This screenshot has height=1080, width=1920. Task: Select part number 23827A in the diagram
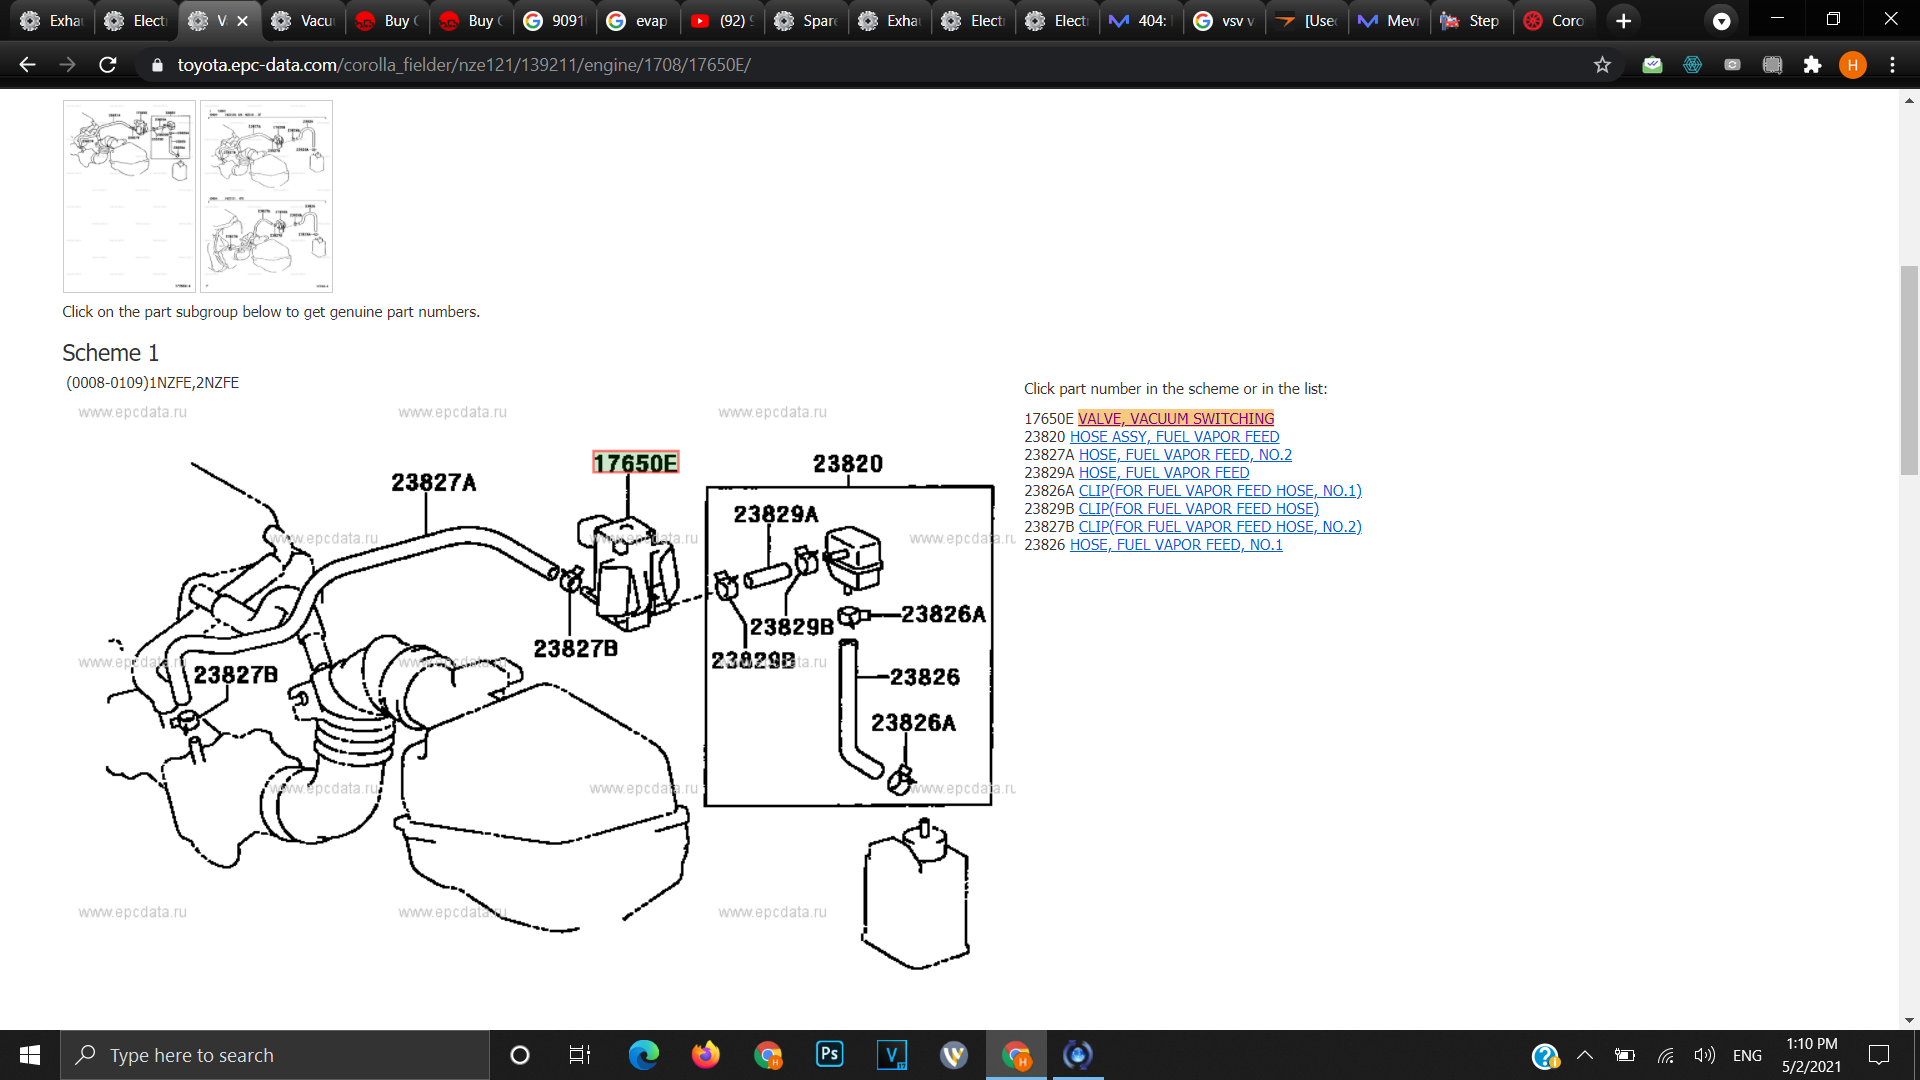click(434, 483)
